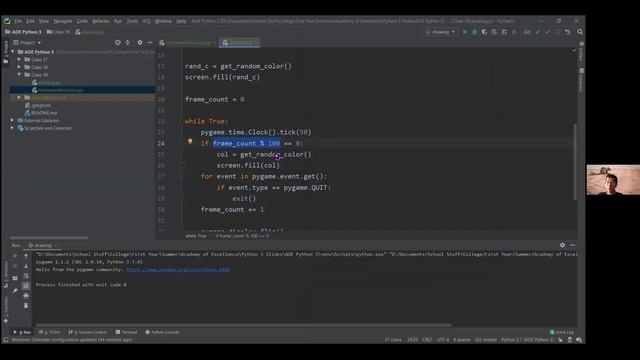Open the Help menu

[x=181, y=21]
